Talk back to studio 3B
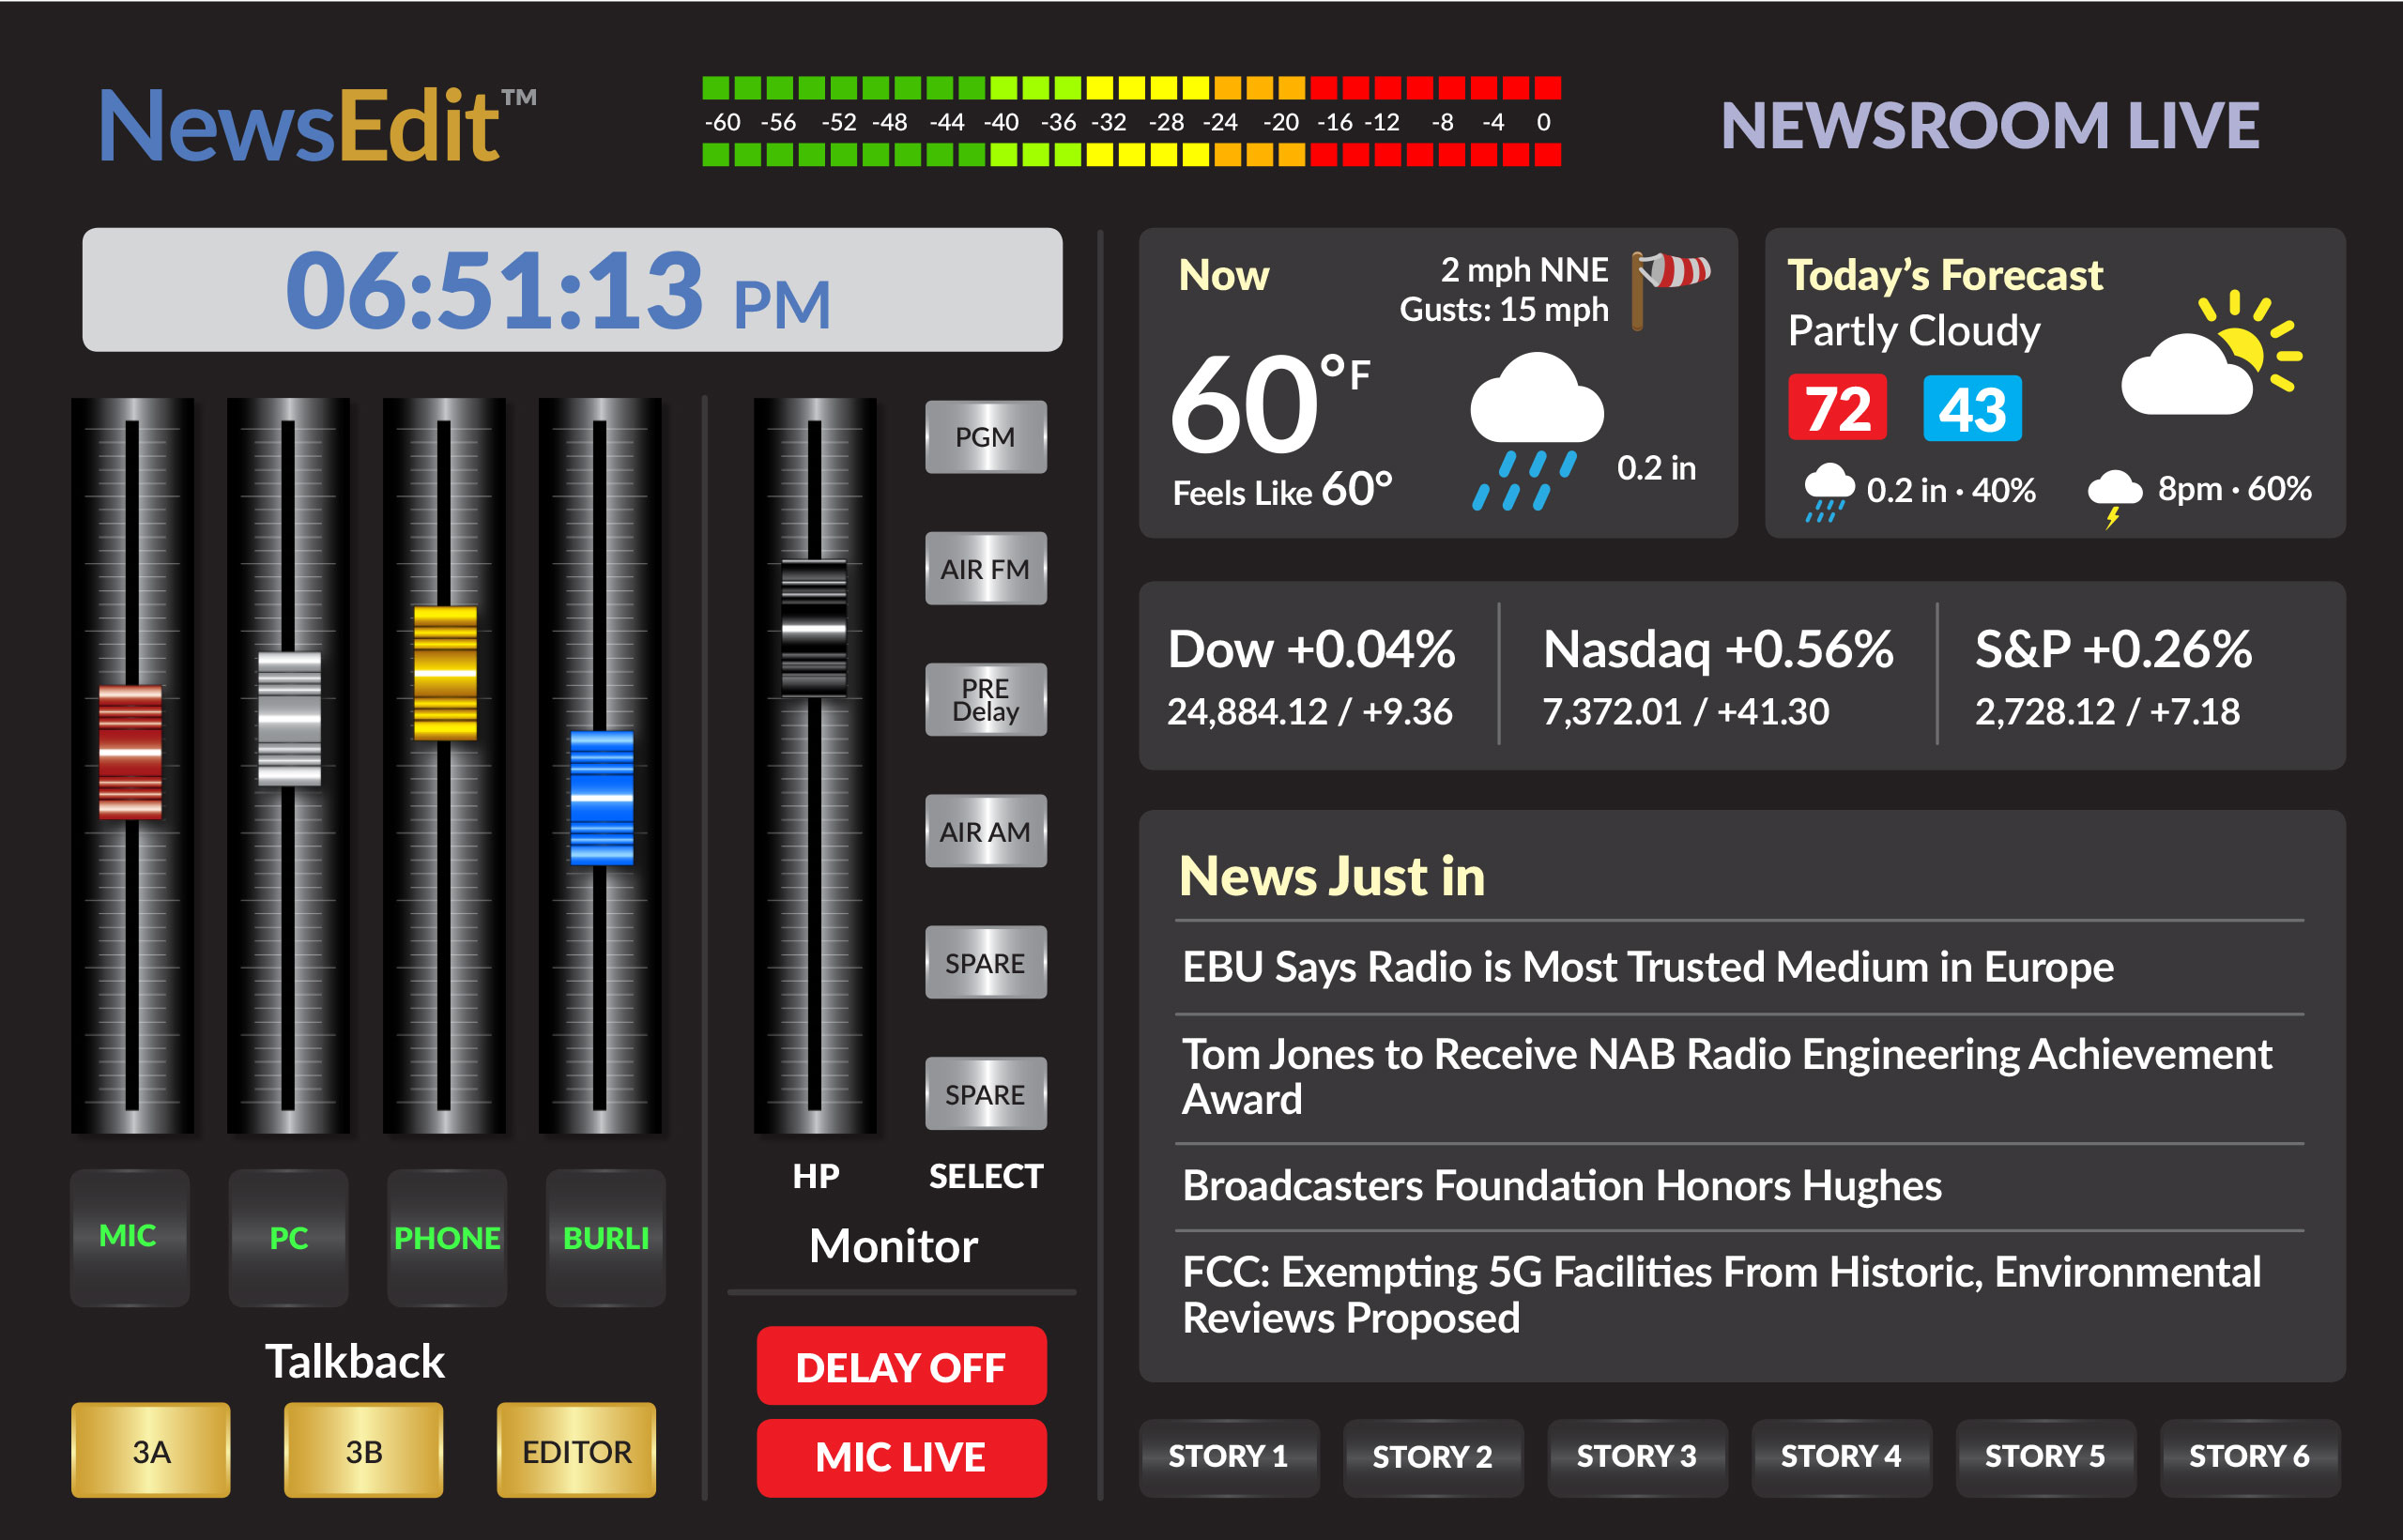 click(x=364, y=1450)
